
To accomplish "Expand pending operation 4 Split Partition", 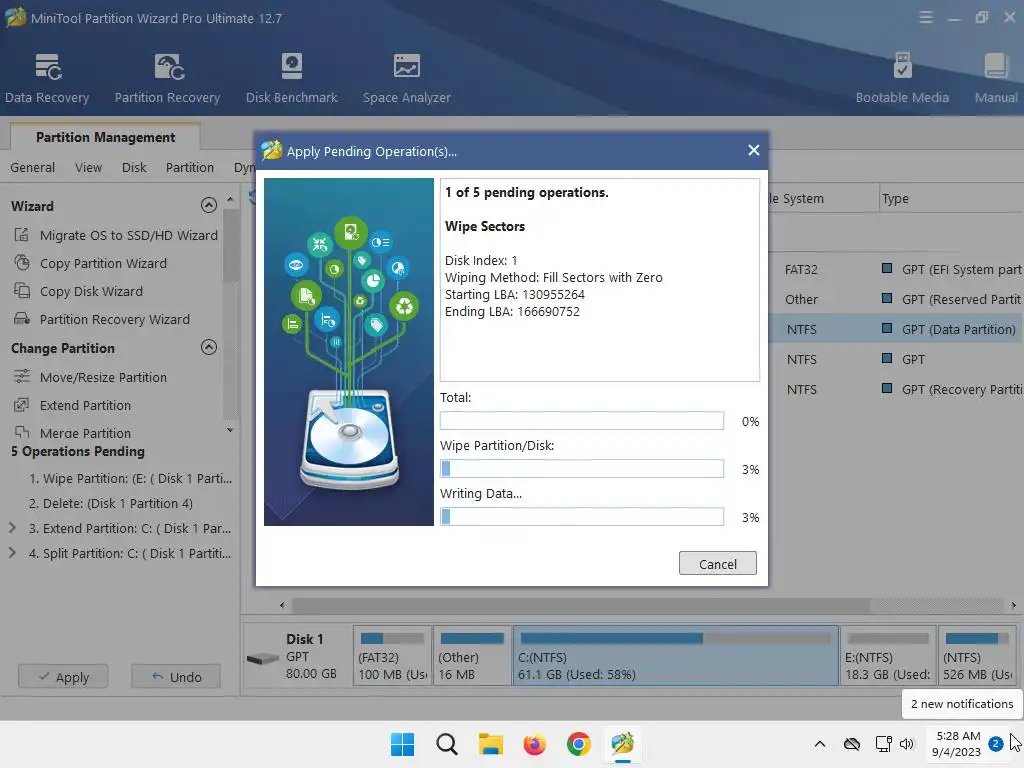I will pyautogui.click(x=12, y=552).
